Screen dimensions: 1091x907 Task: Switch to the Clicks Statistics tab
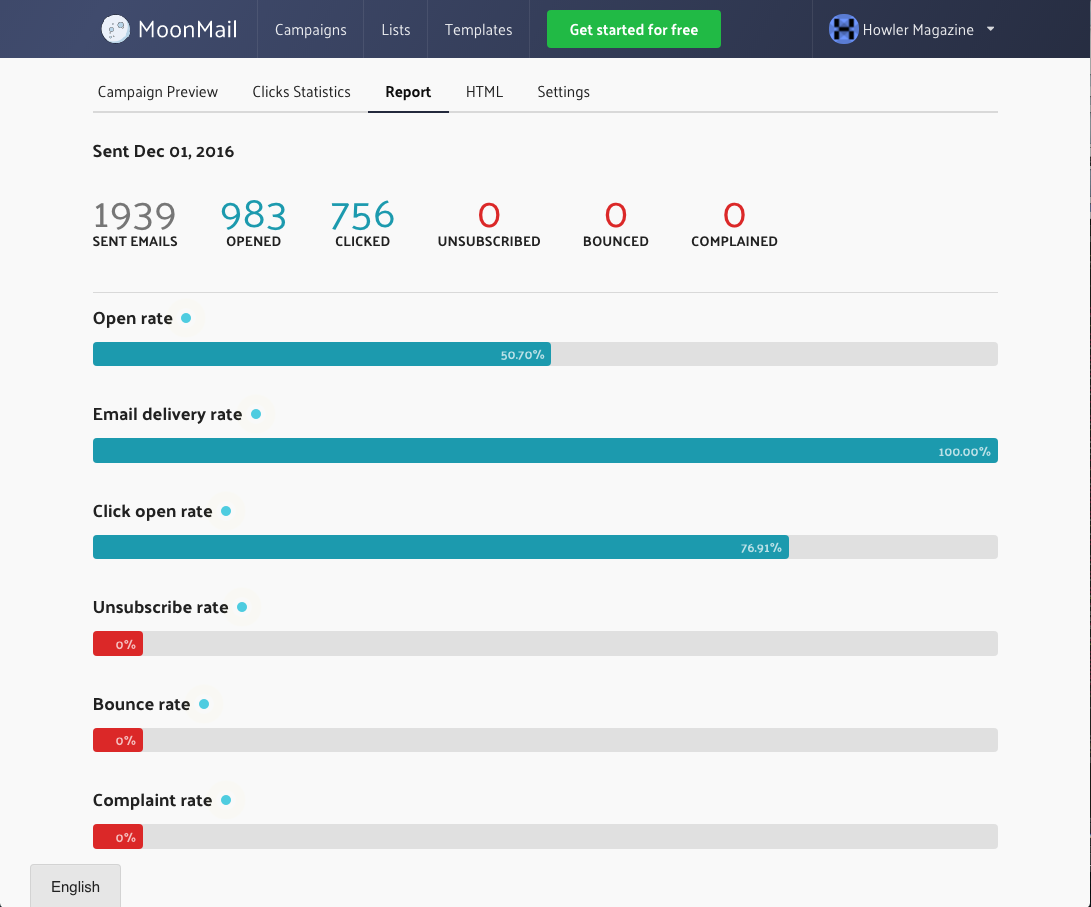point(301,92)
